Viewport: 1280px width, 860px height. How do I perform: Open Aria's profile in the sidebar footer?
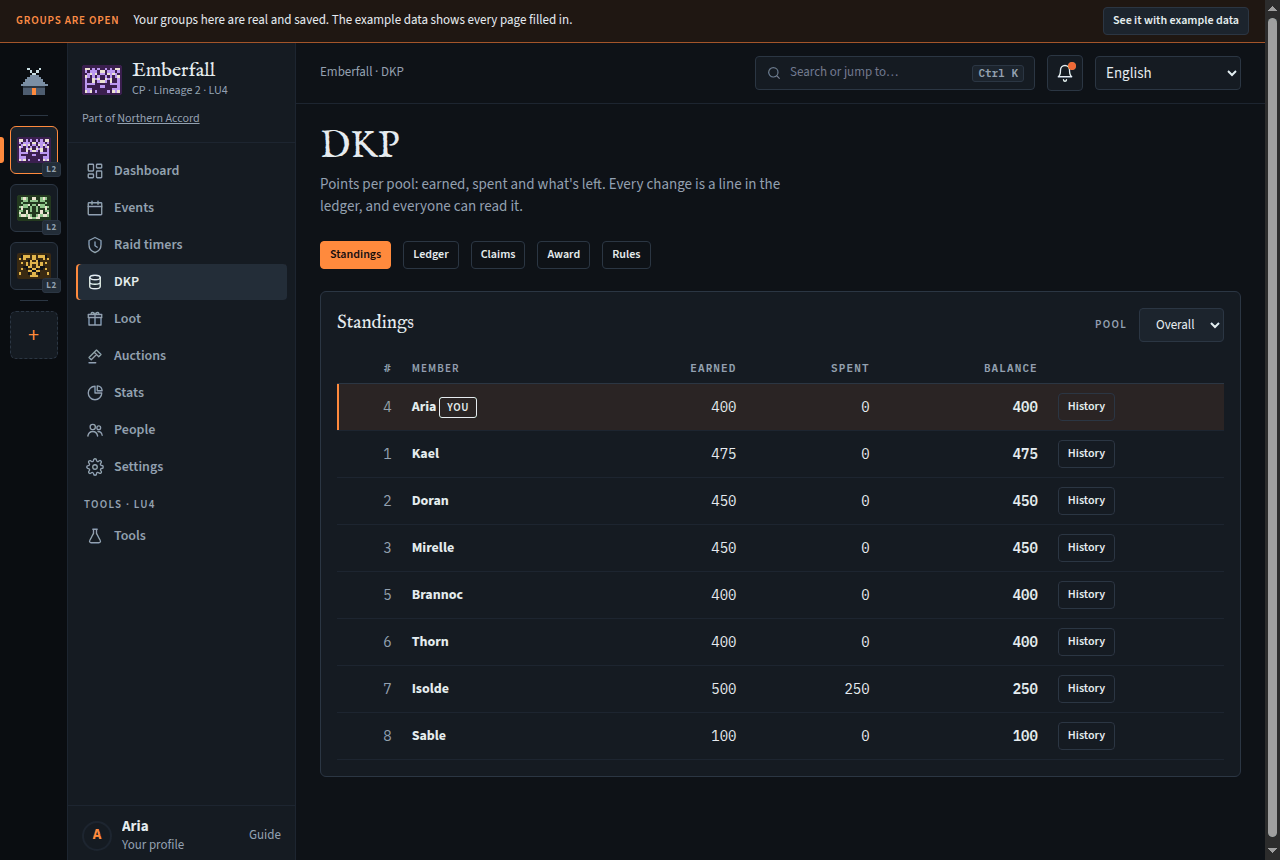click(134, 835)
